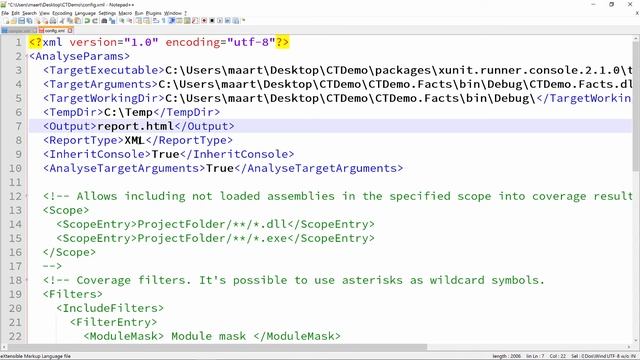Close the config.xml tab with its X
Image resolution: width=640 pixels, height=360 pixels.
70,31
